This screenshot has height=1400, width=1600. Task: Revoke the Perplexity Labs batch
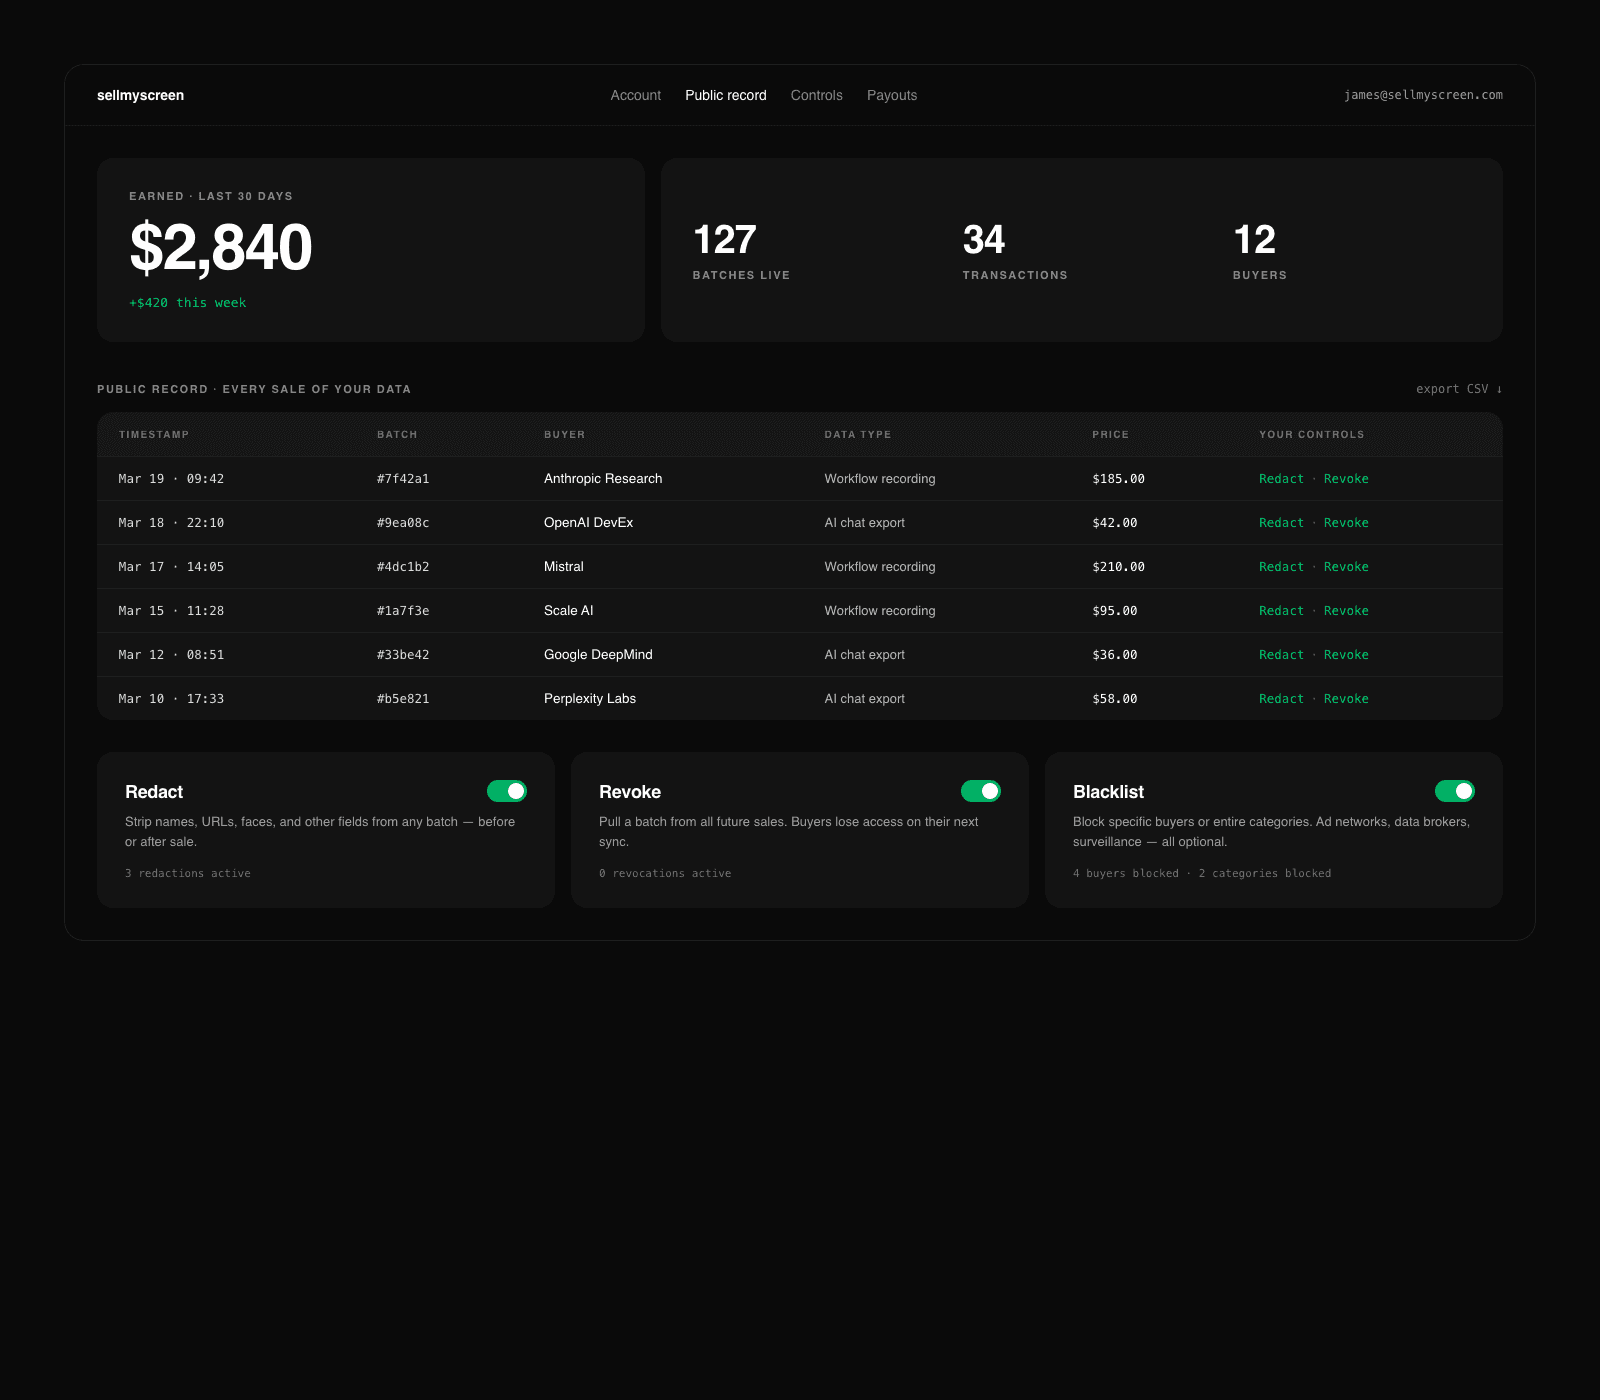pos(1346,699)
